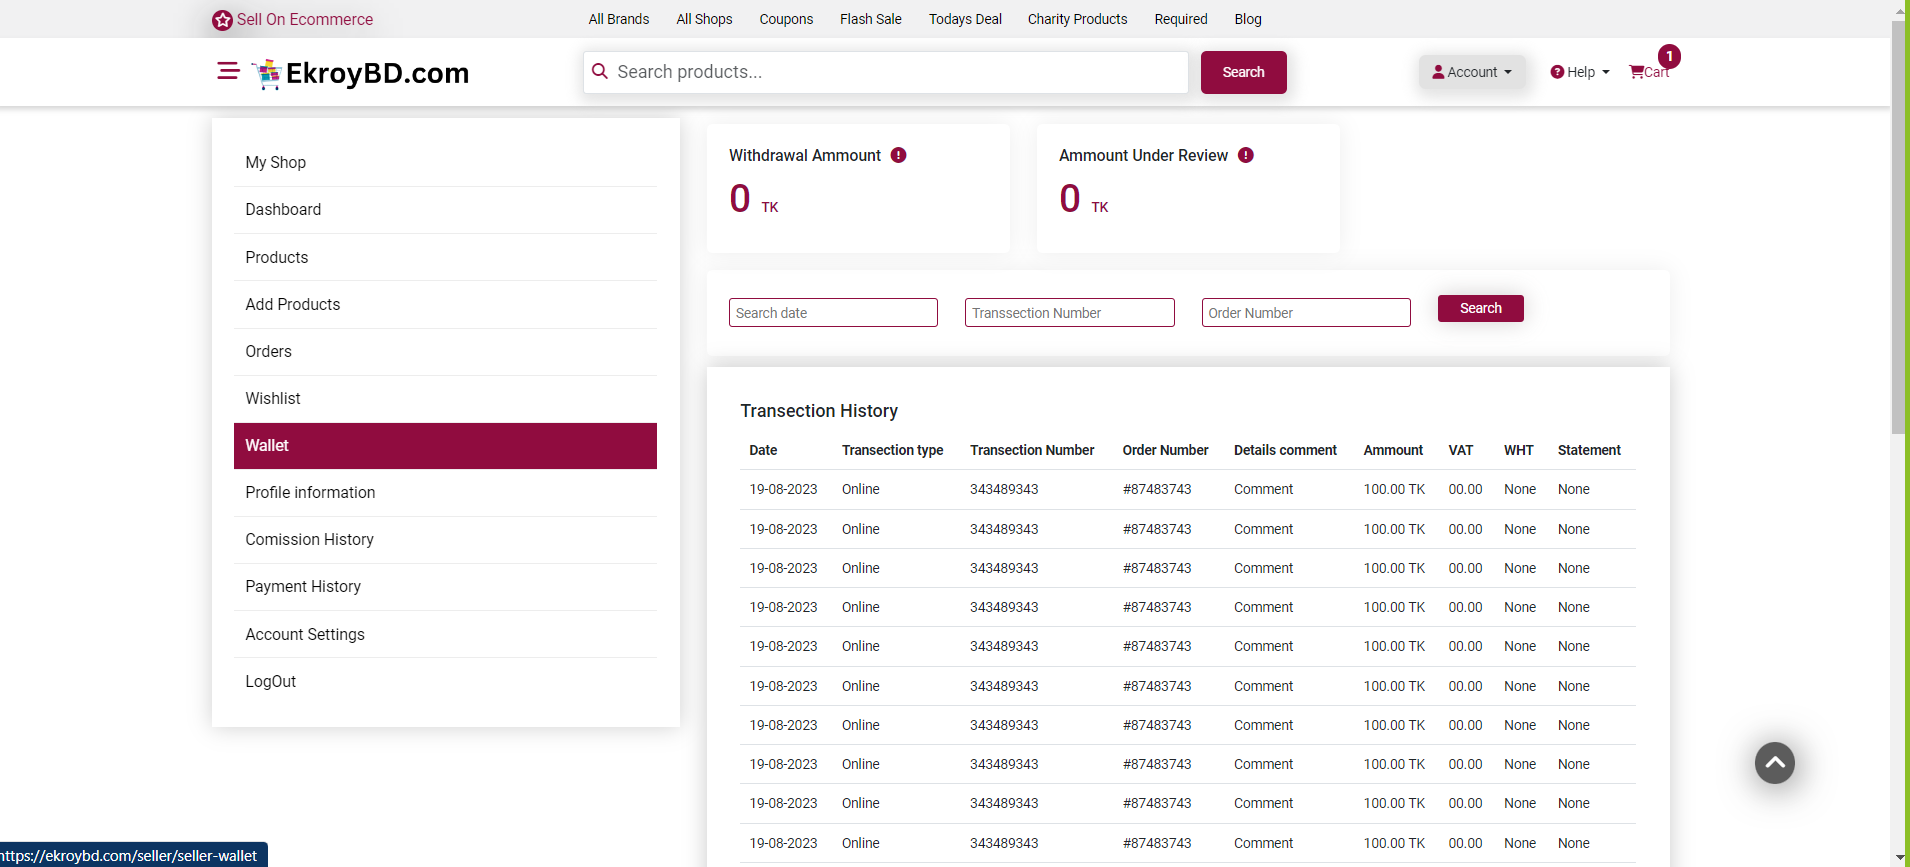This screenshot has height=867, width=1910.
Task: Click the transaction filter Search button
Action: [x=1480, y=308]
